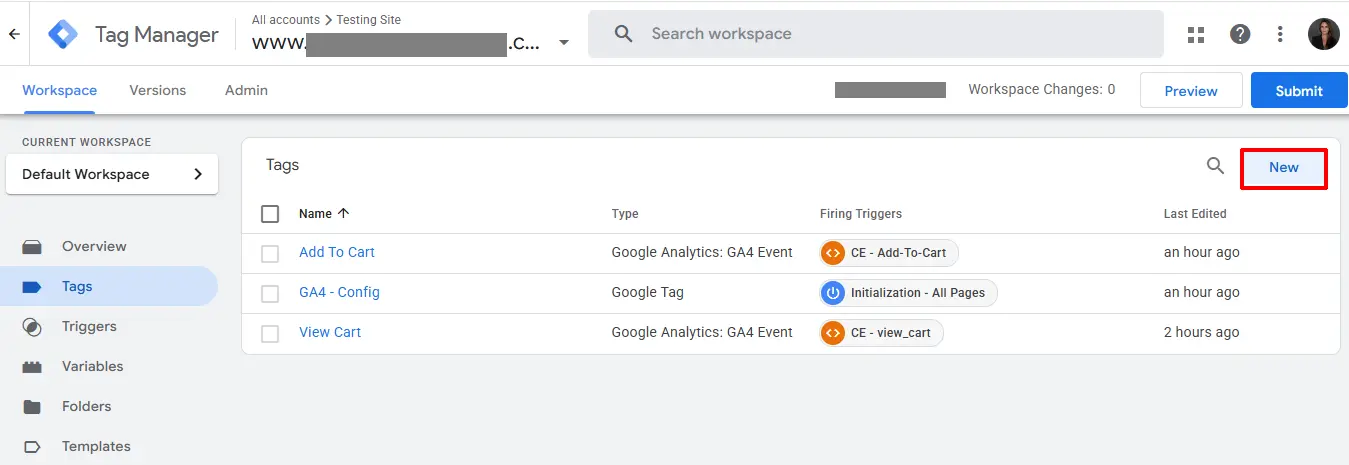This screenshot has width=1349, height=465.
Task: Open the Add To Cart tag link
Action: 337,252
